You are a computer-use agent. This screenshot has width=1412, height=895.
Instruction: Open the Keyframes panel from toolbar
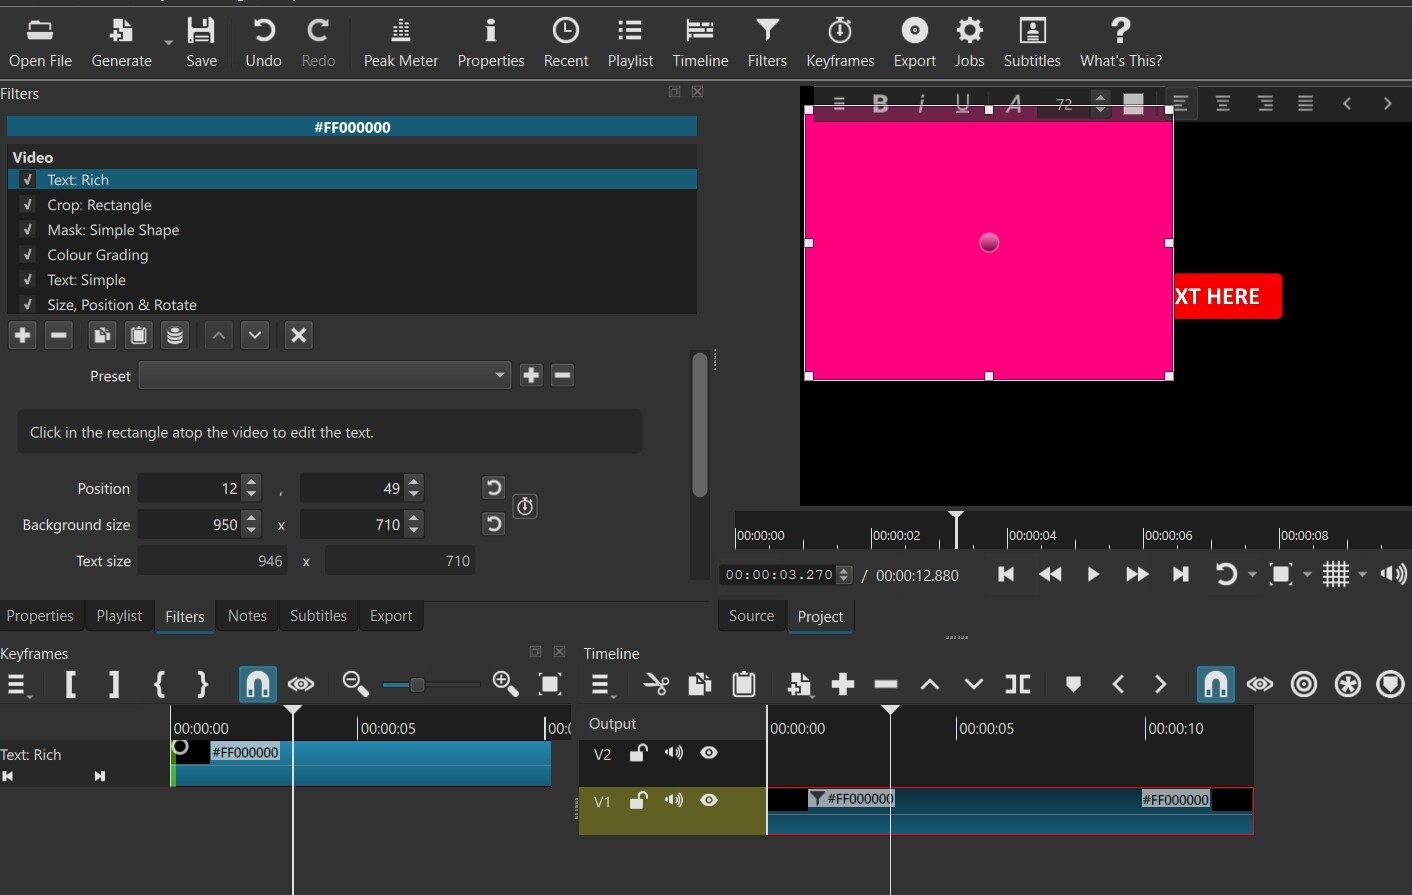(840, 43)
